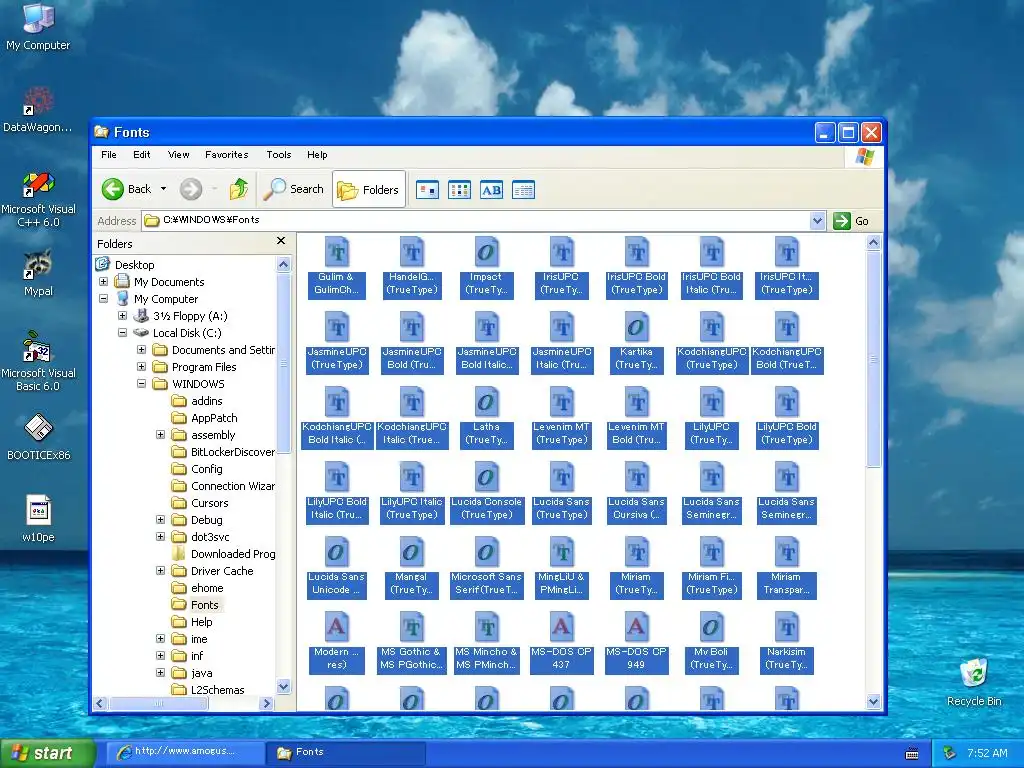
Task: Click the Similarity (AB) view icon
Action: pyautogui.click(x=491, y=190)
